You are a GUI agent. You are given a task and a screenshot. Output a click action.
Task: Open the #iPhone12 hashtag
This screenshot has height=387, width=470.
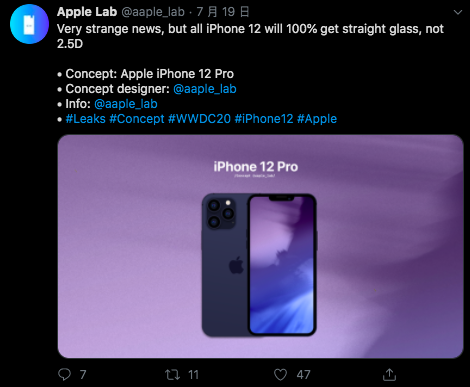coord(264,119)
